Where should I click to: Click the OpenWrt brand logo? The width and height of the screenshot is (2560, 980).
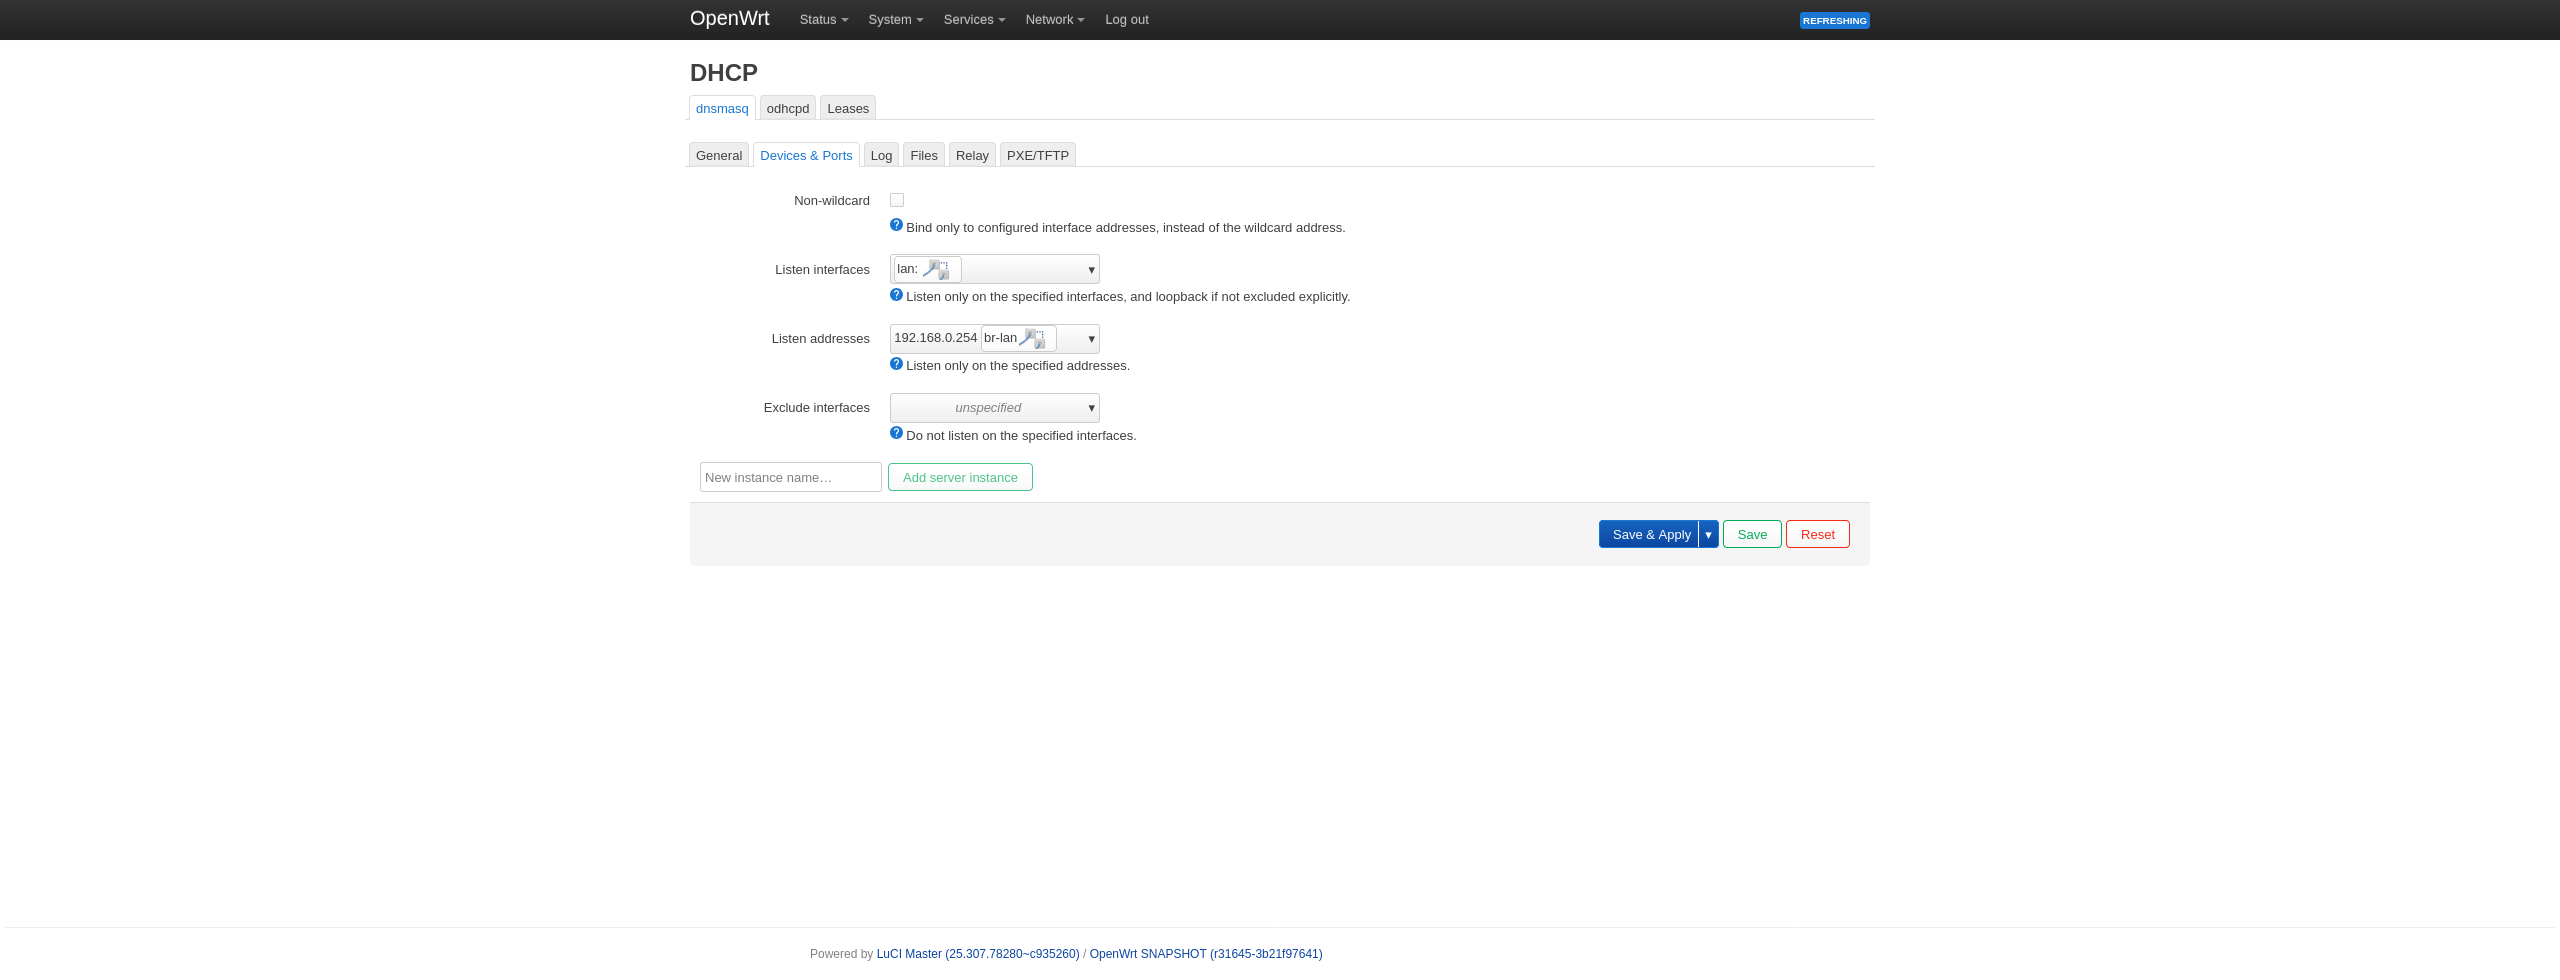click(x=730, y=19)
